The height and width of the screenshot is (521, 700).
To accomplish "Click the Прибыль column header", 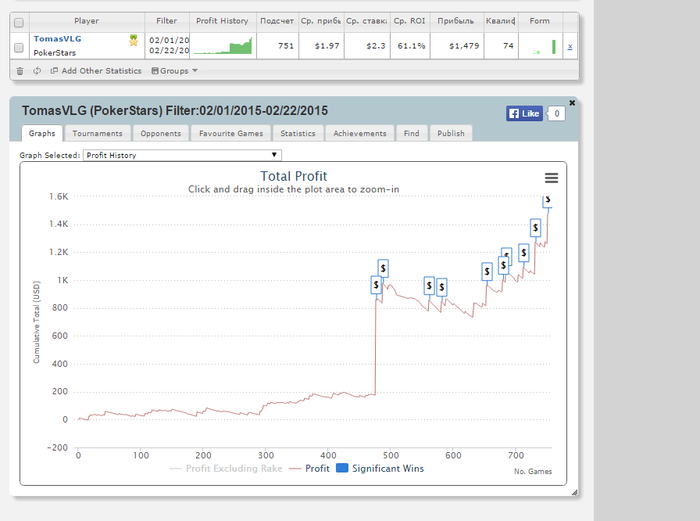I will [x=456, y=21].
